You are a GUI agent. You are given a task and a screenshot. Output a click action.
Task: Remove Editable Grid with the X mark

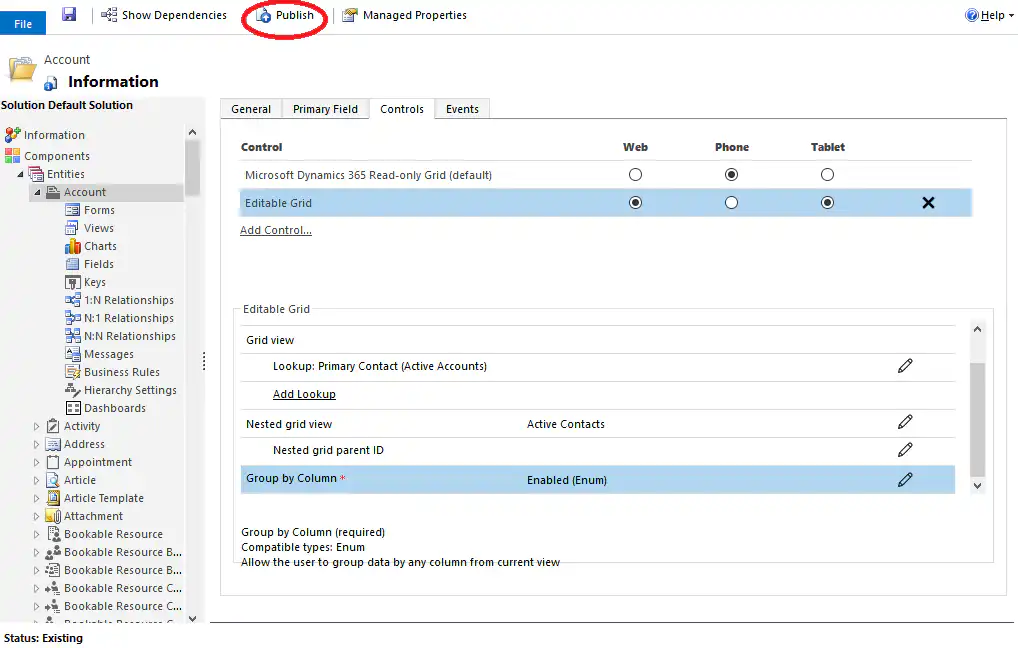[928, 202]
